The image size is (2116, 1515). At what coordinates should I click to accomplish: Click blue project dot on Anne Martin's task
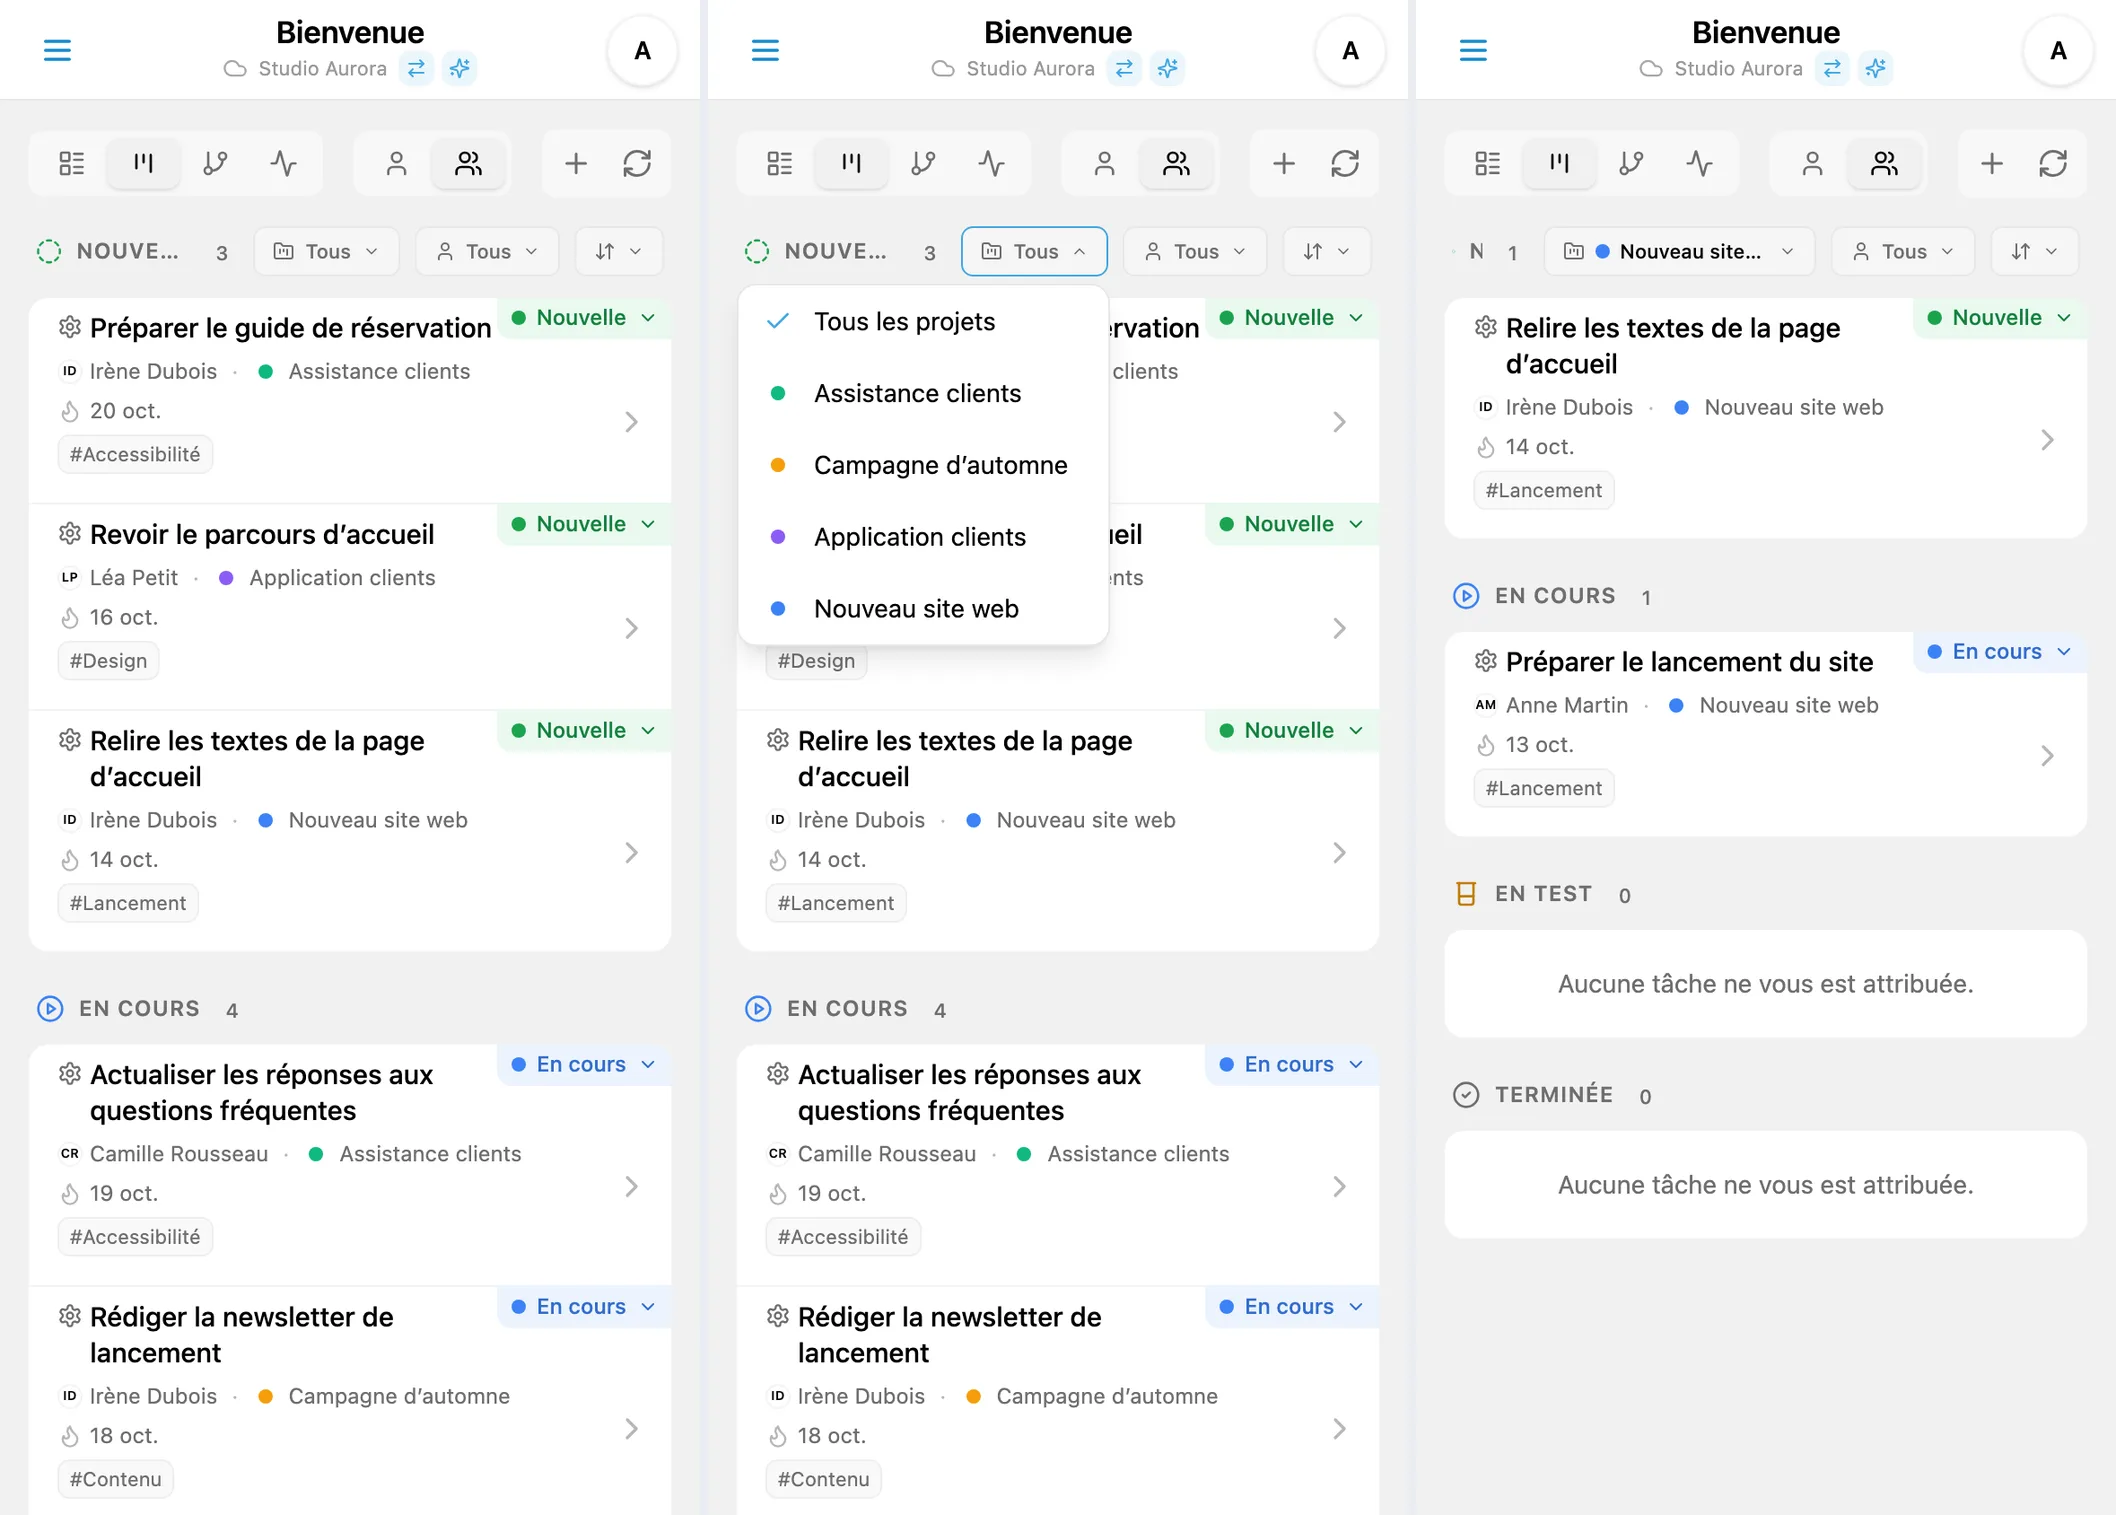pos(1677,705)
